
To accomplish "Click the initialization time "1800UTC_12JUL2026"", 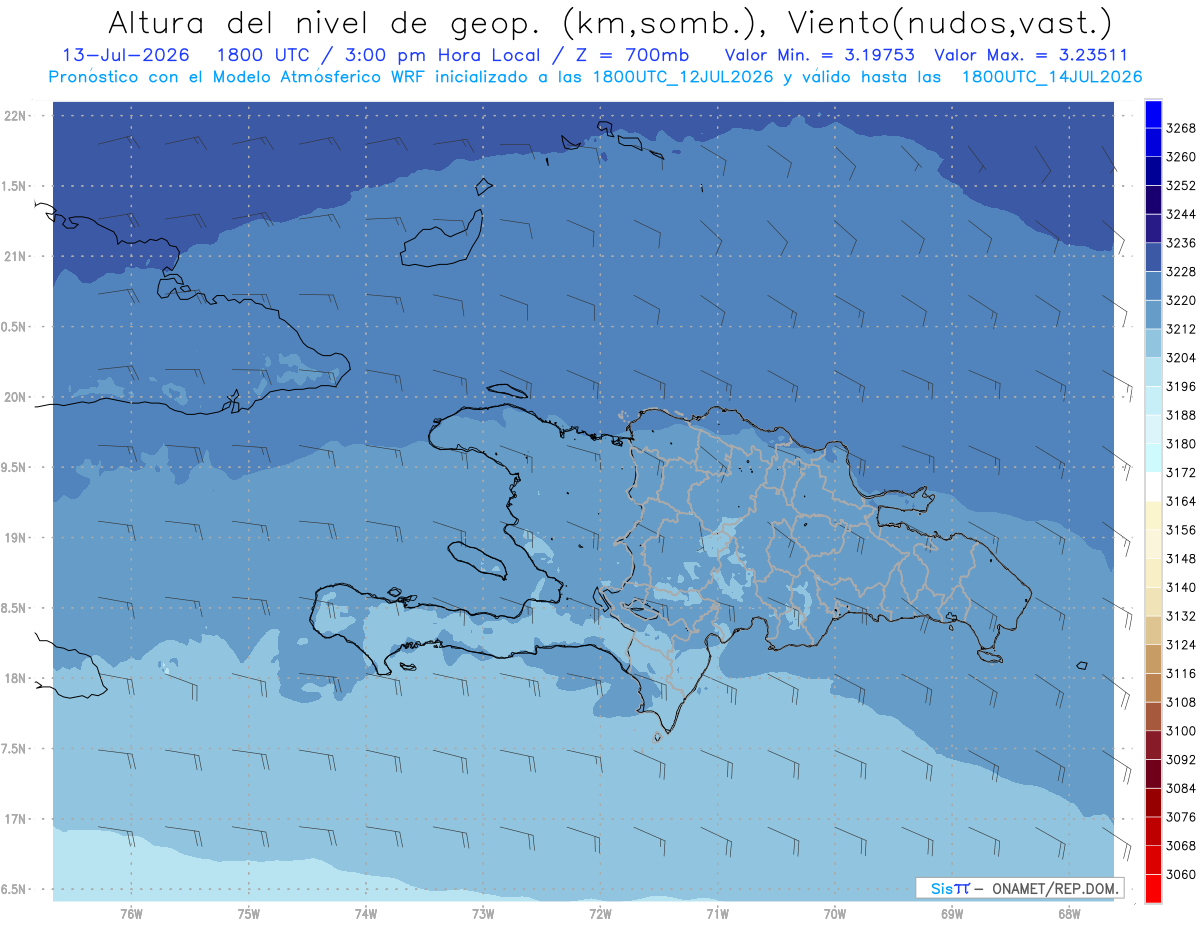I will click(682, 76).
